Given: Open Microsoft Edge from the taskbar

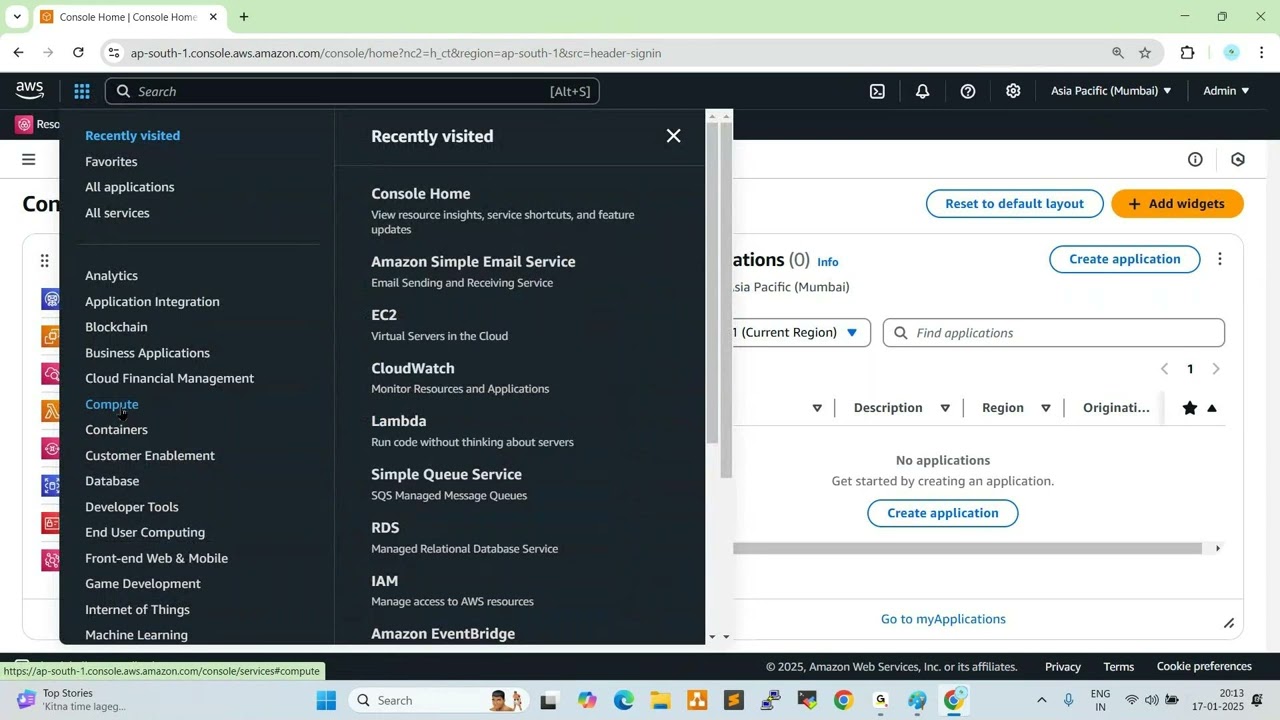Looking at the screenshot, I should [624, 700].
